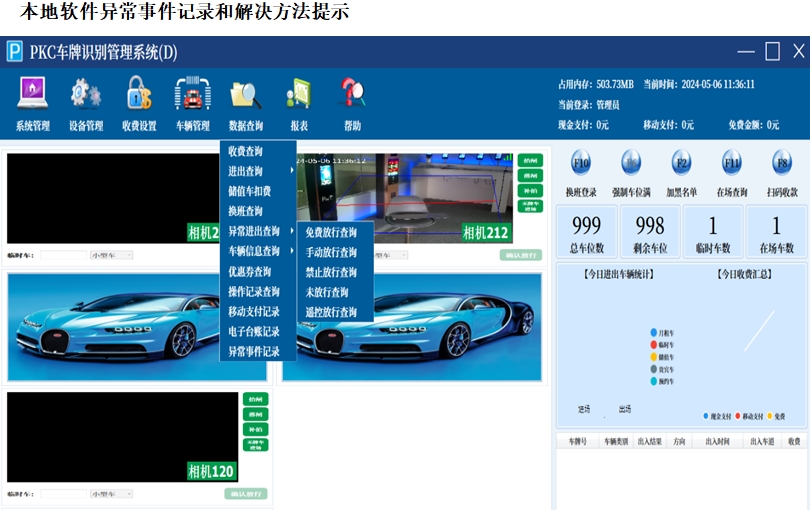Click red 临时车 legend dot

click(653, 345)
